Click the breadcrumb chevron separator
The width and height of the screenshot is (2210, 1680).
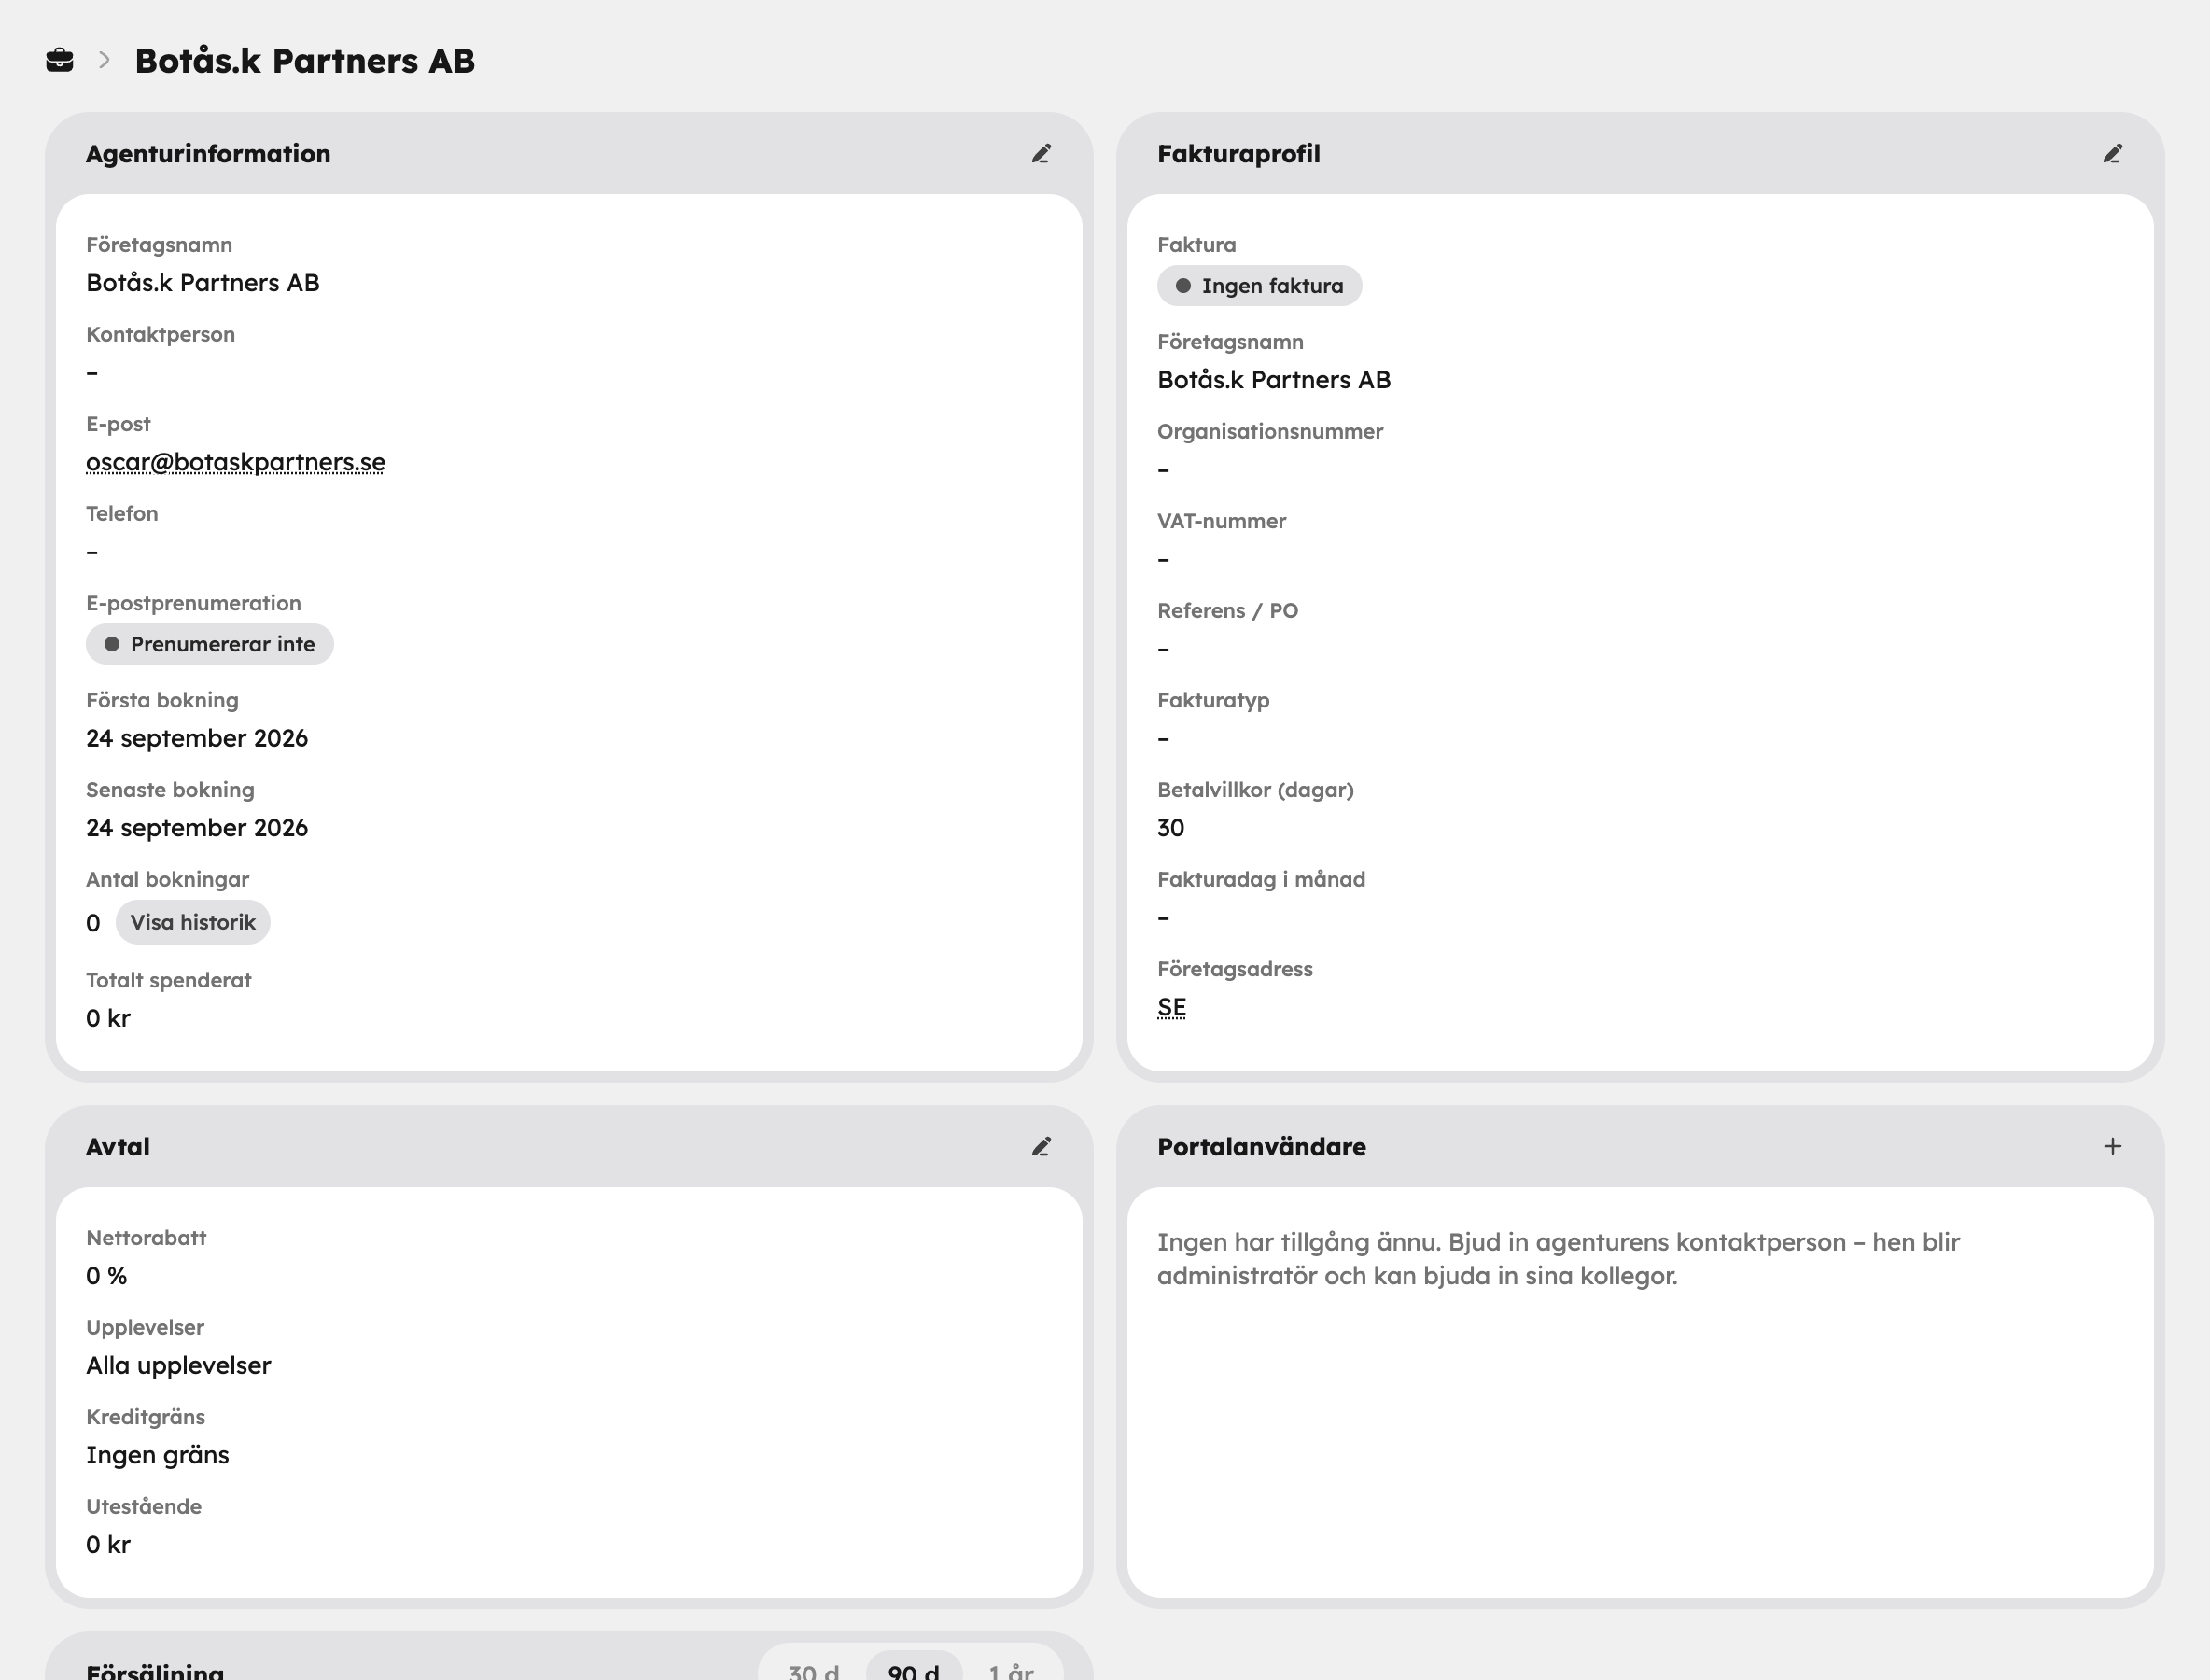(x=104, y=60)
